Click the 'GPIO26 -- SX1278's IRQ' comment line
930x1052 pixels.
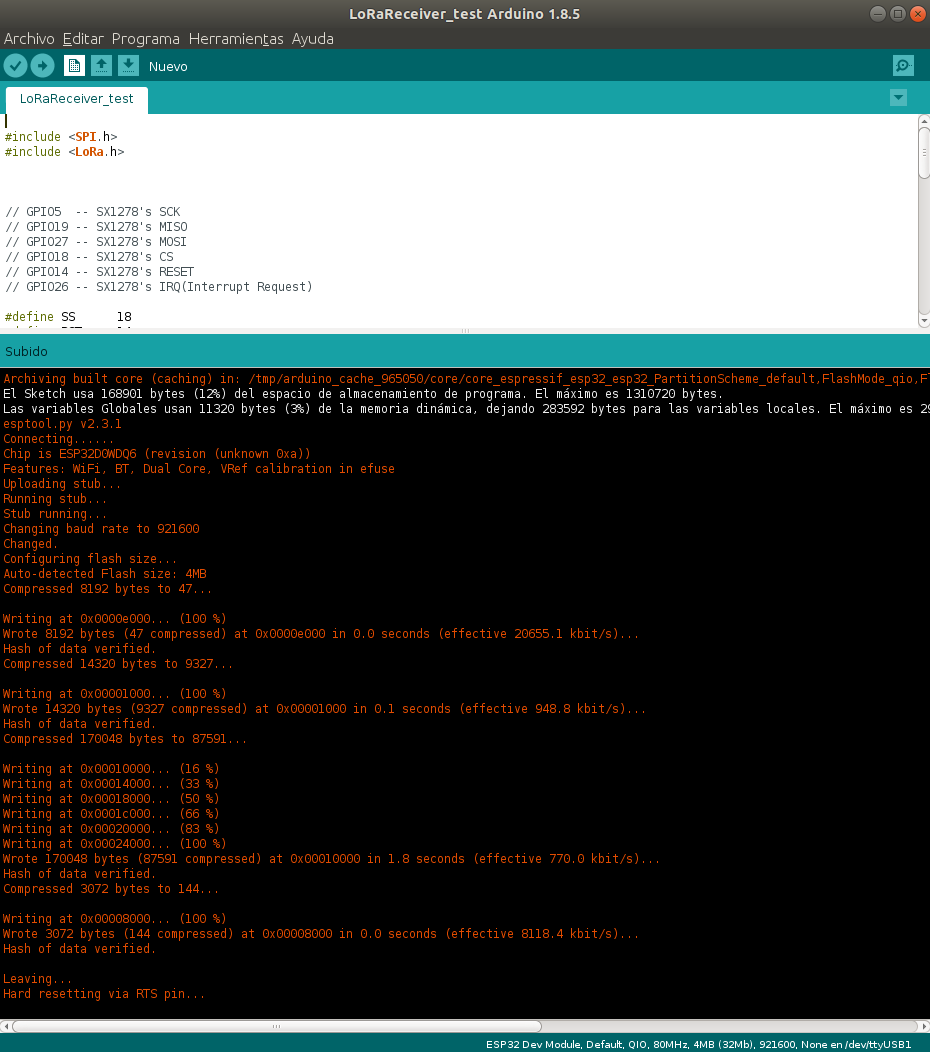pyautogui.click(x=158, y=286)
